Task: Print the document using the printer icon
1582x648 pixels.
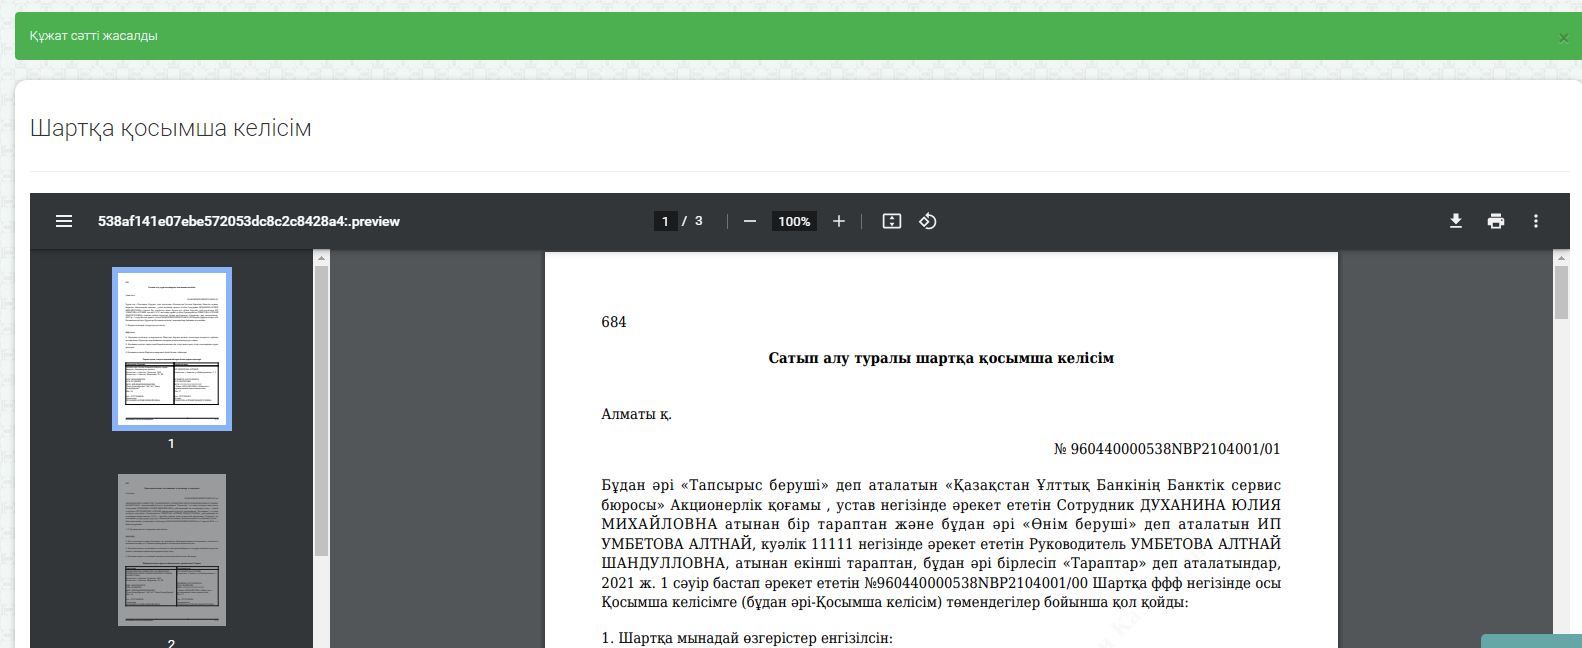Action: (1496, 221)
